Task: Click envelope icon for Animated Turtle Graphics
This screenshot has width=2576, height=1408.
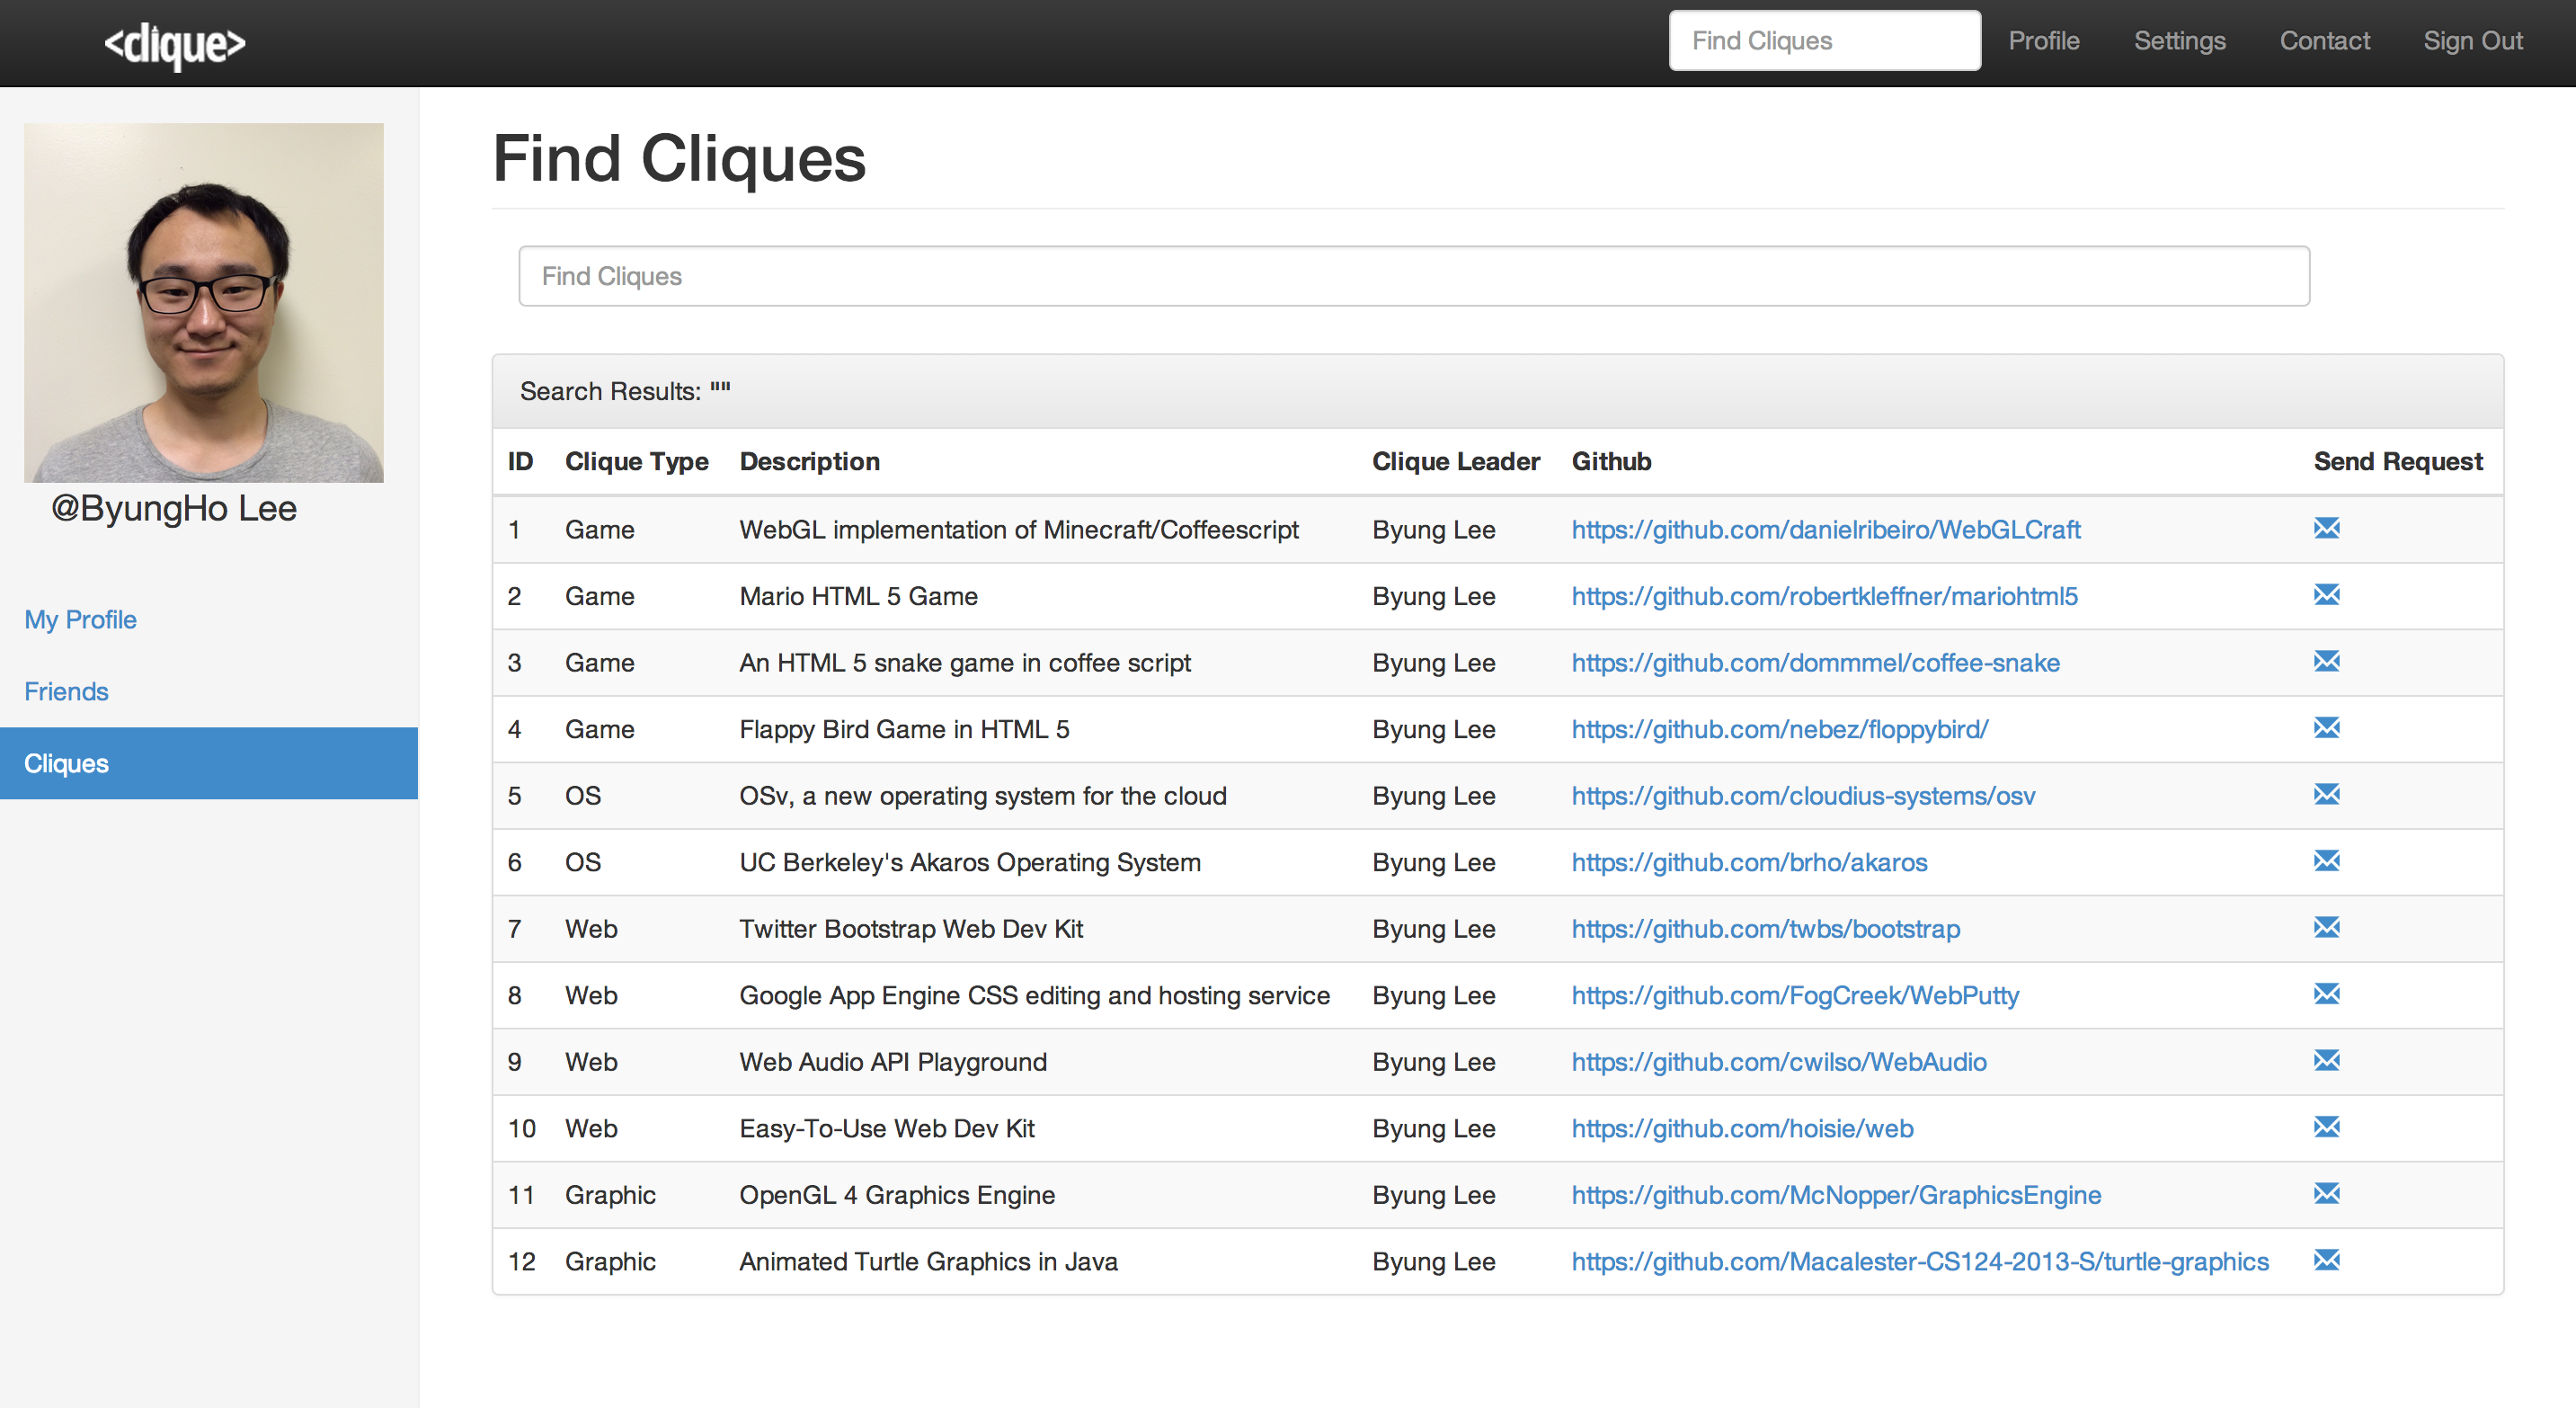Action: 2326,1260
